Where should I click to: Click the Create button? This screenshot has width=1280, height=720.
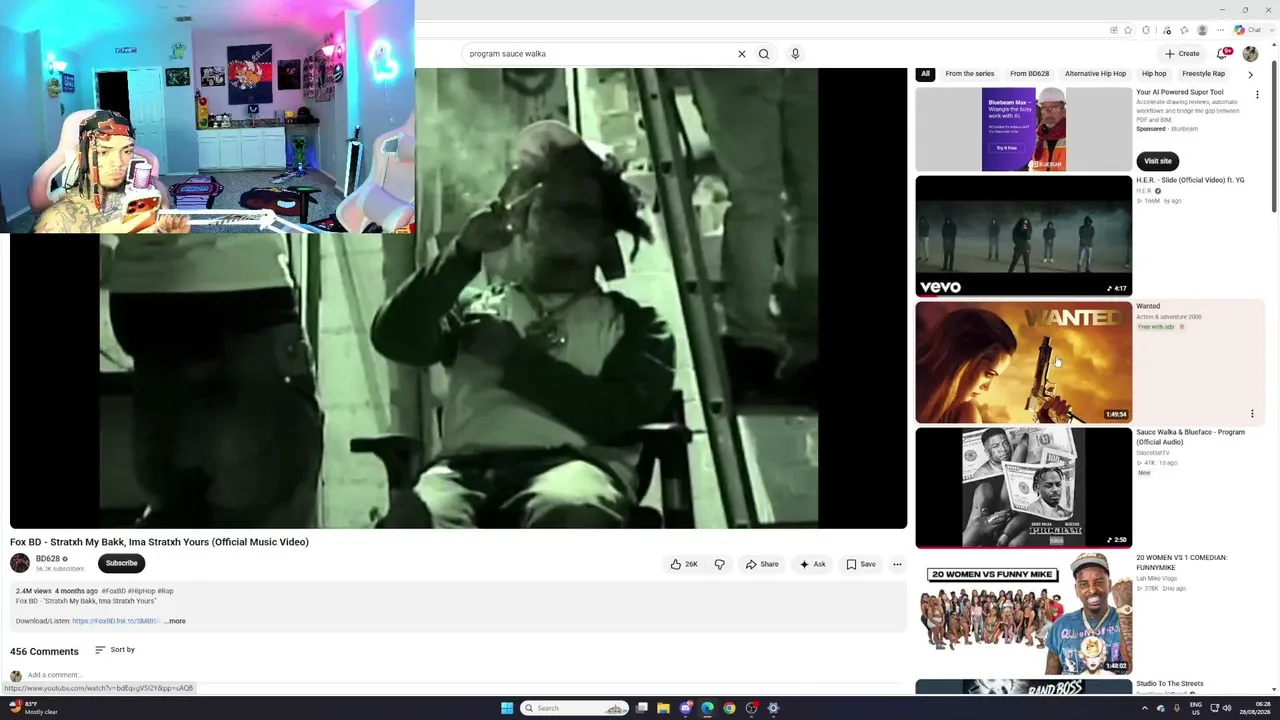coord(1182,54)
